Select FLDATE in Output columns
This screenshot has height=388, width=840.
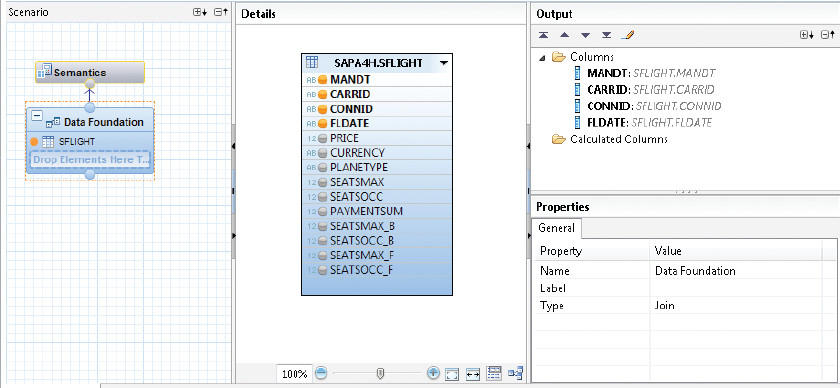coord(649,123)
